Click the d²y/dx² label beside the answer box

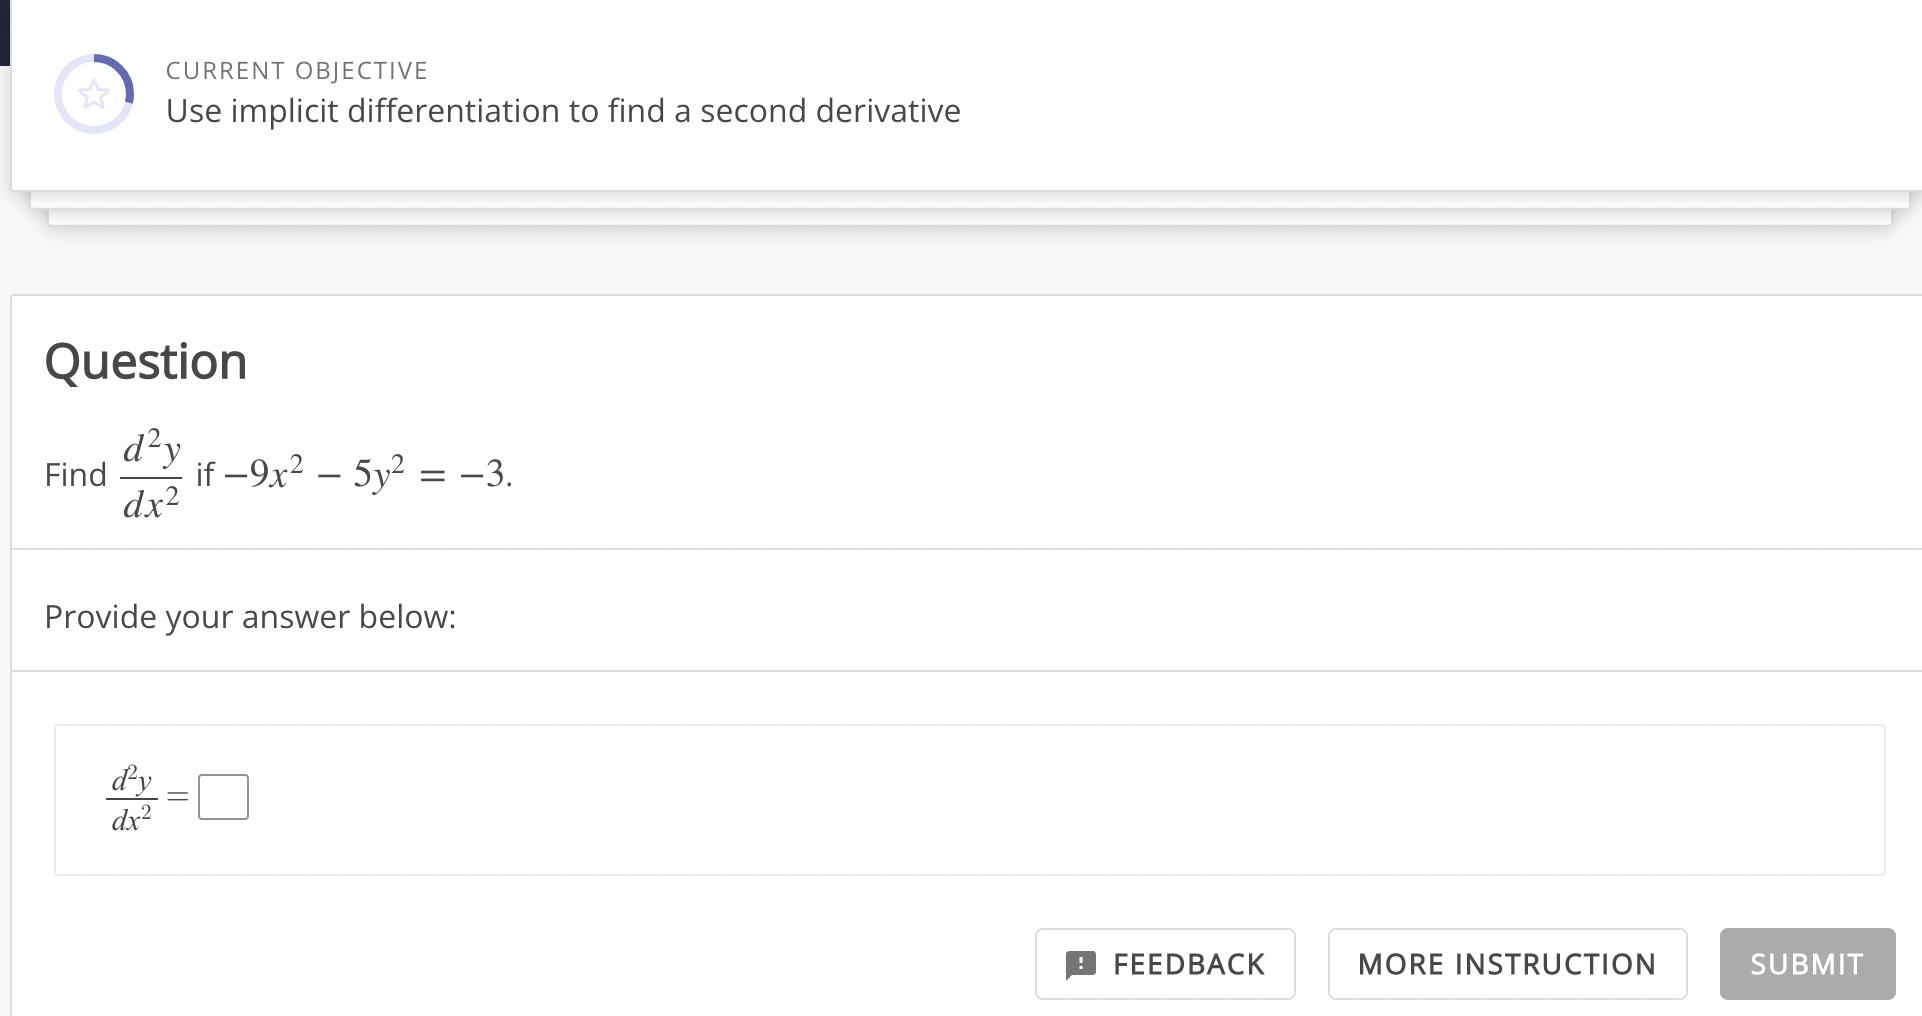(131, 797)
